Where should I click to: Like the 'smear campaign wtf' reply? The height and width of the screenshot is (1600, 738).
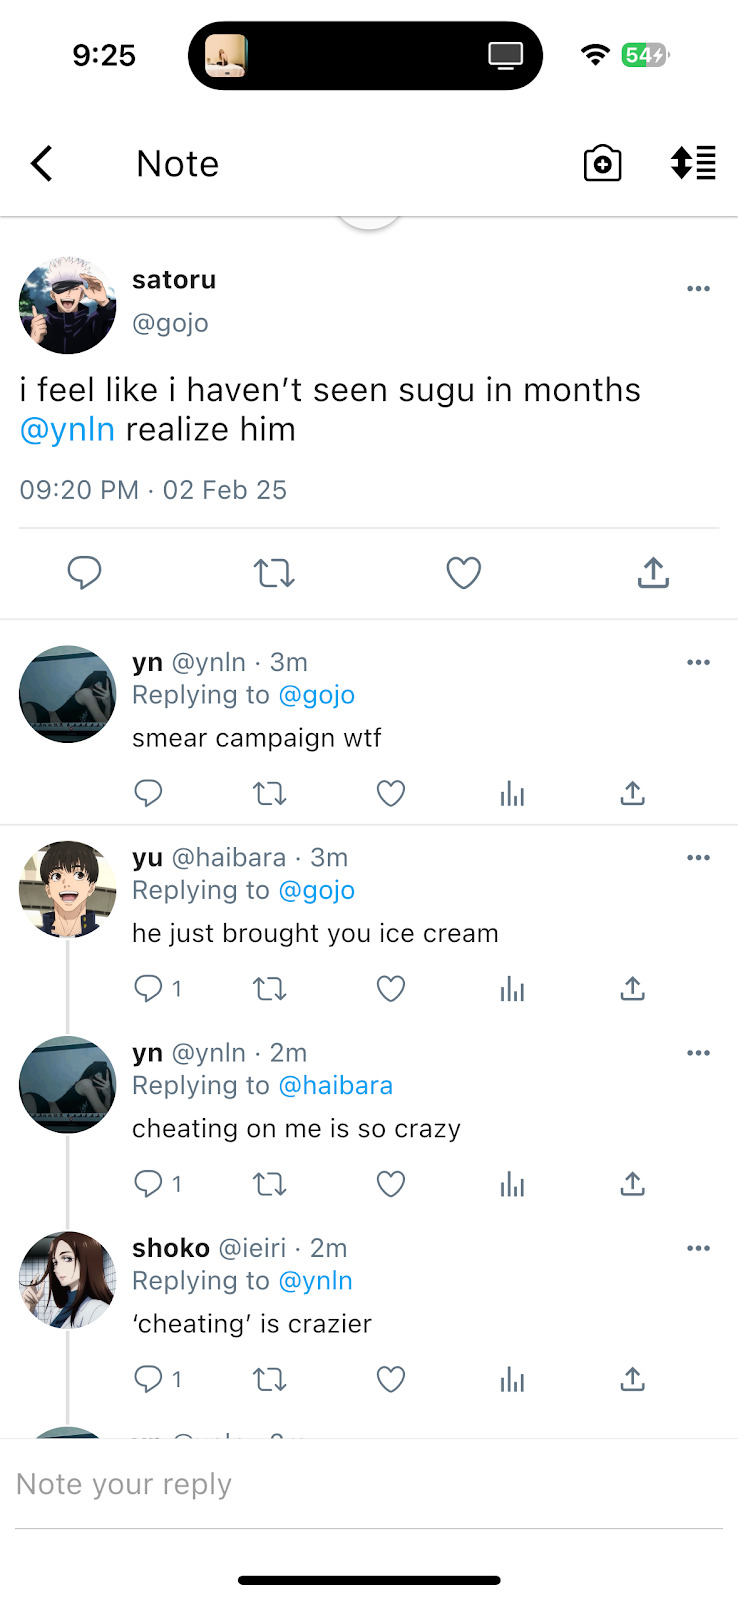coord(391,794)
